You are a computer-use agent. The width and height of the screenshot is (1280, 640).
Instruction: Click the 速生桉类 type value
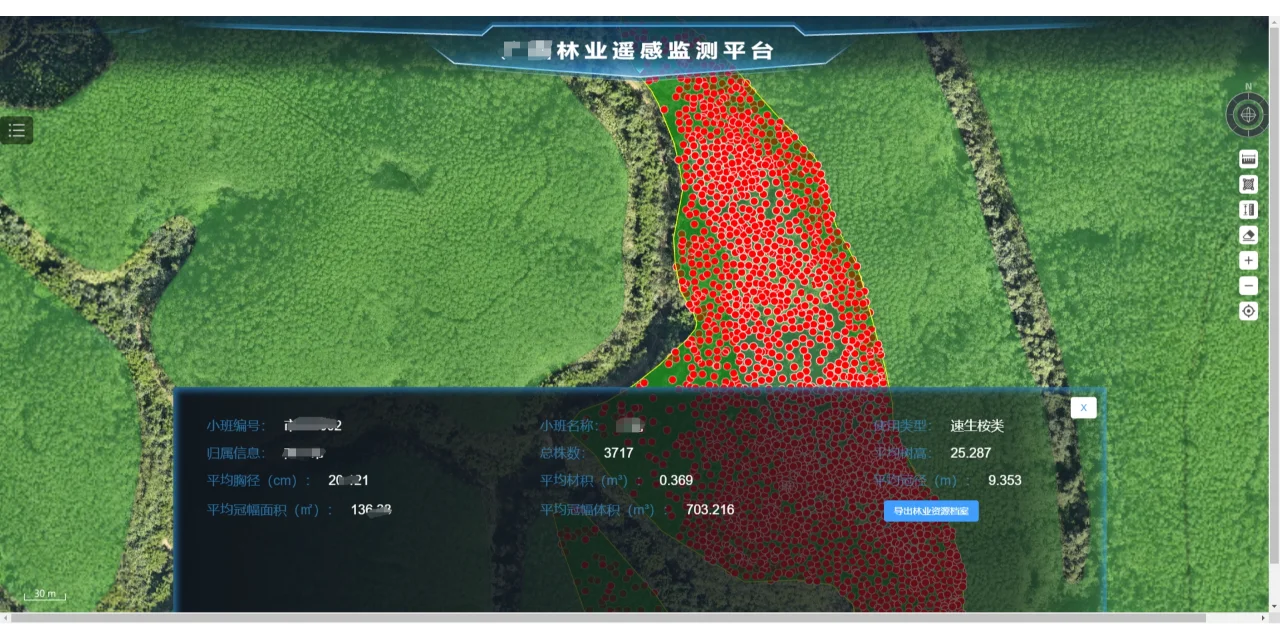pos(977,425)
